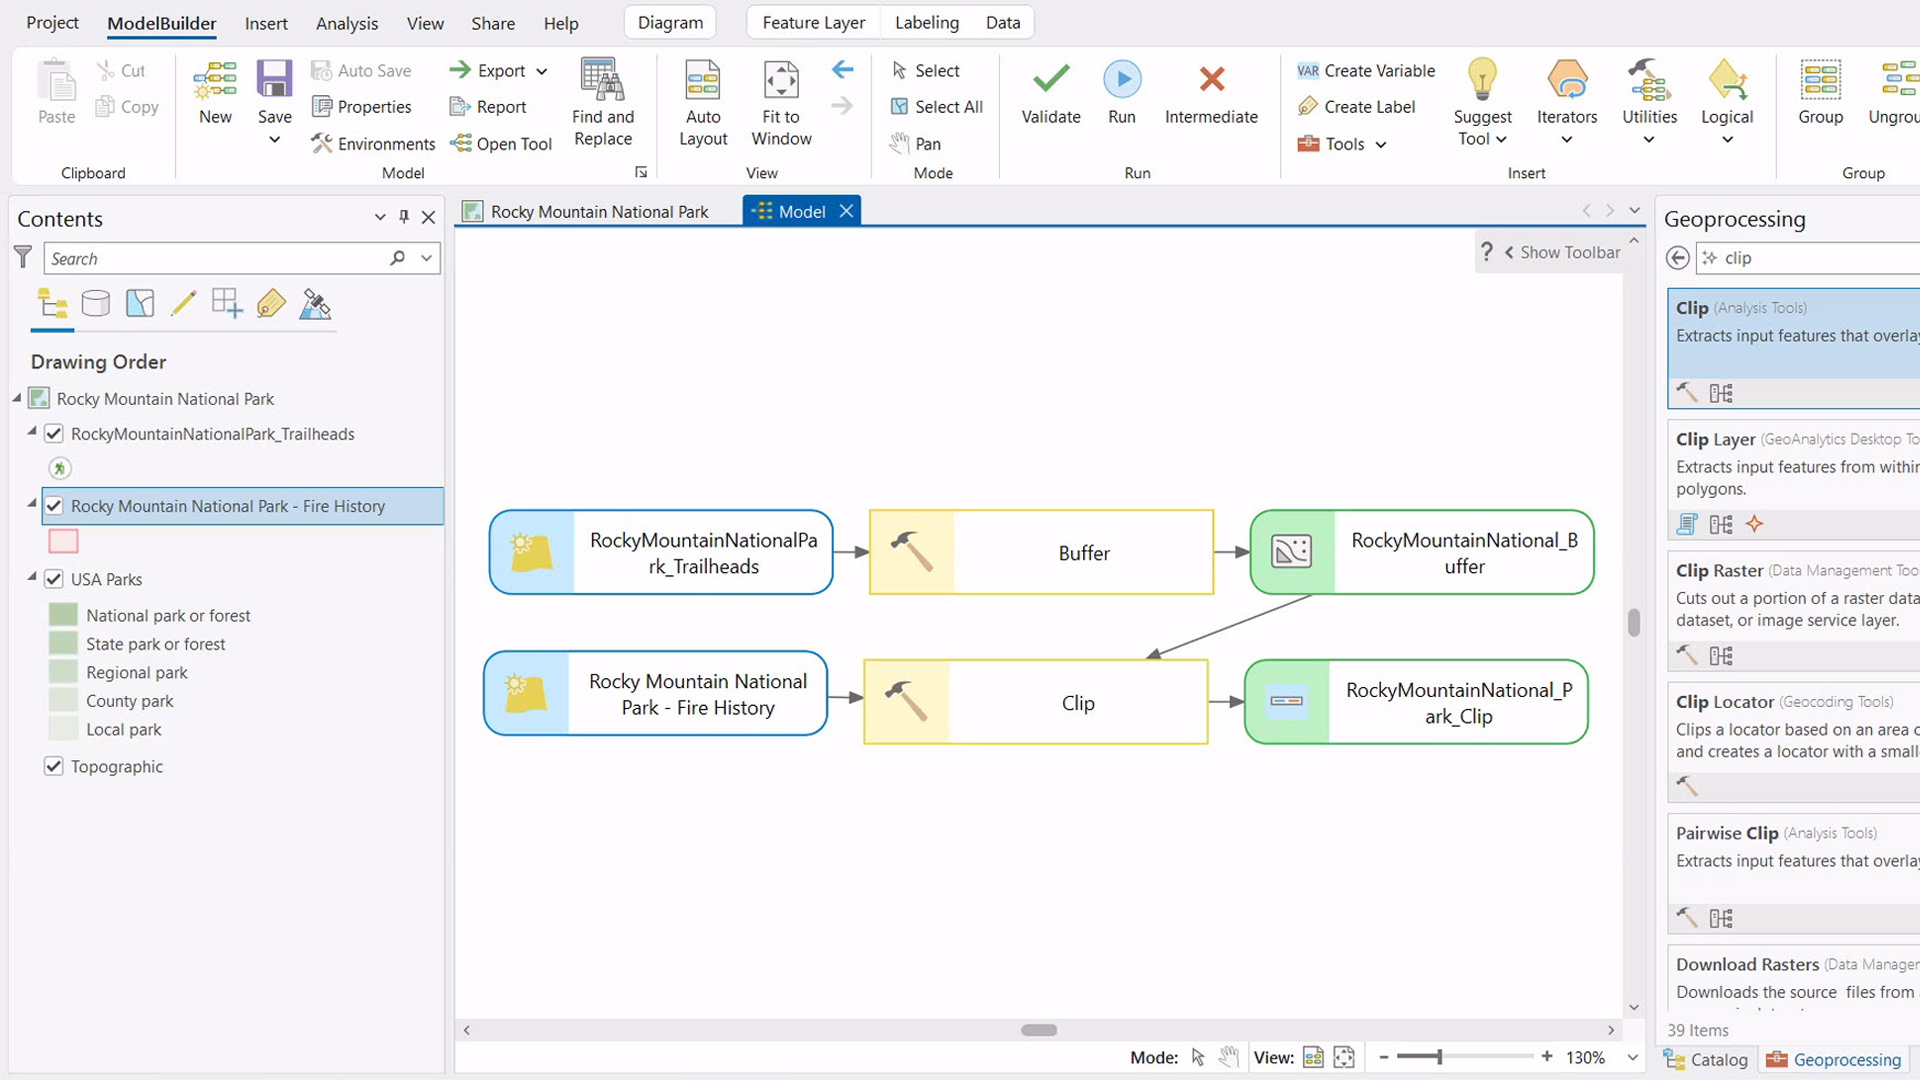
Task: Click the Create Variable button
Action: pos(1366,71)
